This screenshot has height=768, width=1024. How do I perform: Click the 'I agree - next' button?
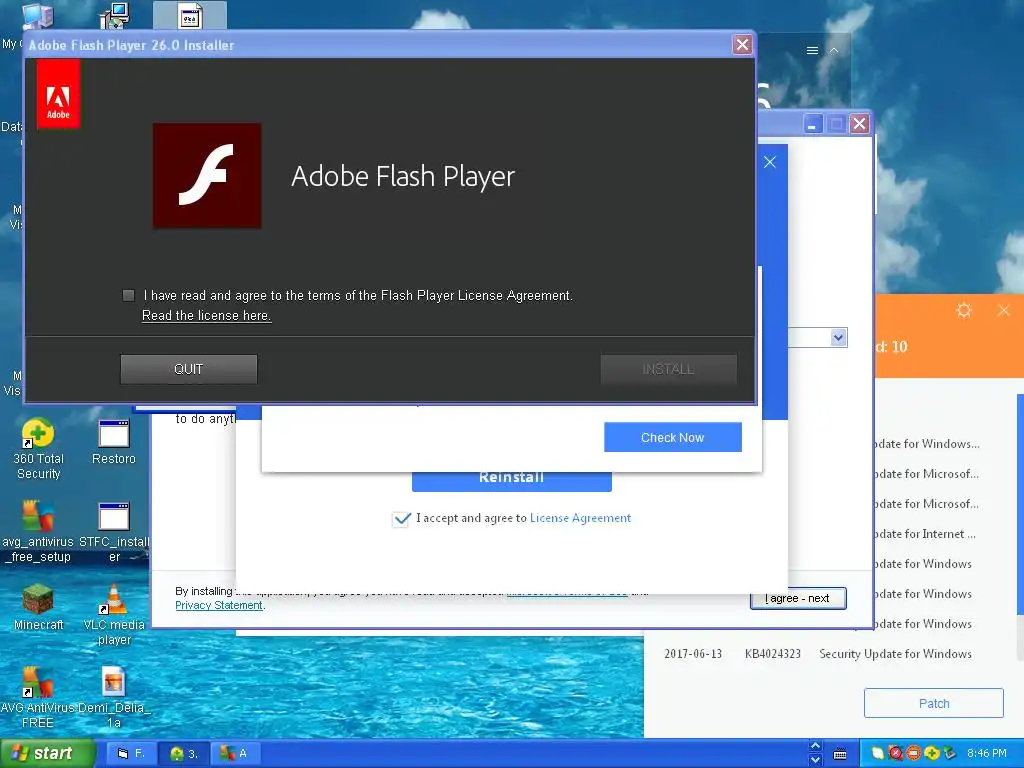(798, 598)
